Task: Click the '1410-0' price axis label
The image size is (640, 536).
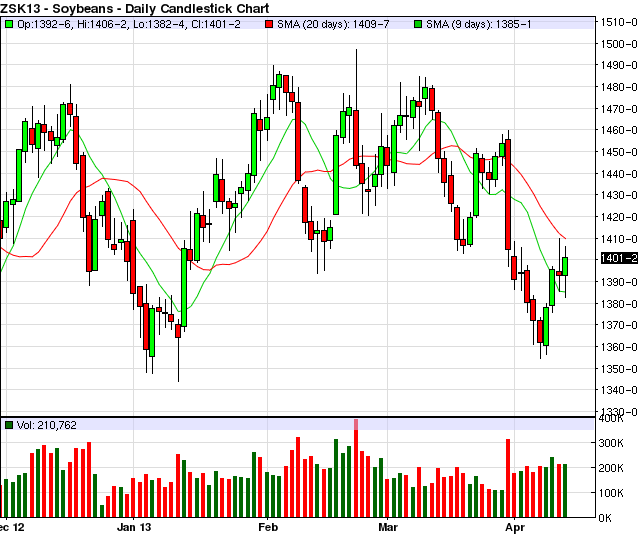Action: click(619, 239)
